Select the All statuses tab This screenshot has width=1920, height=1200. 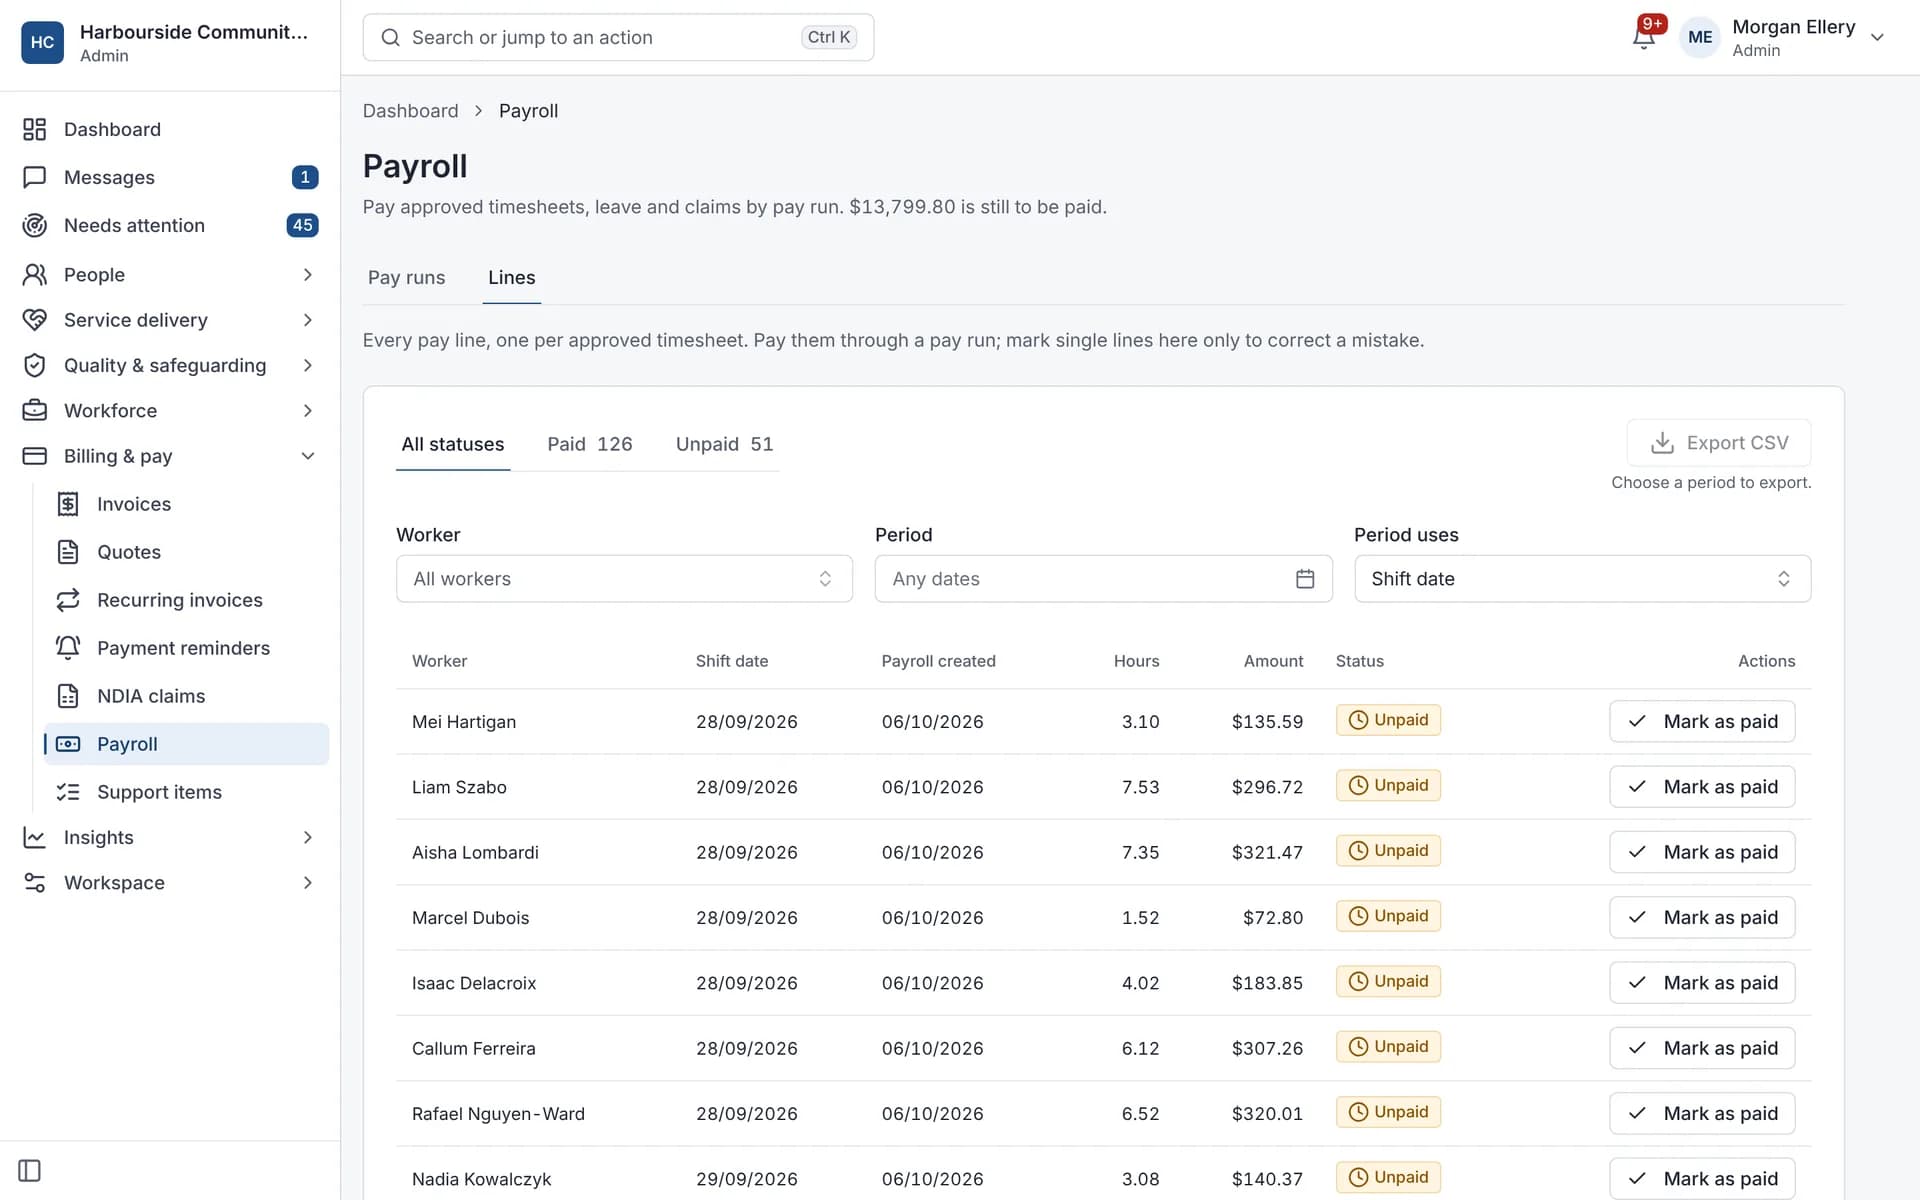click(x=453, y=444)
